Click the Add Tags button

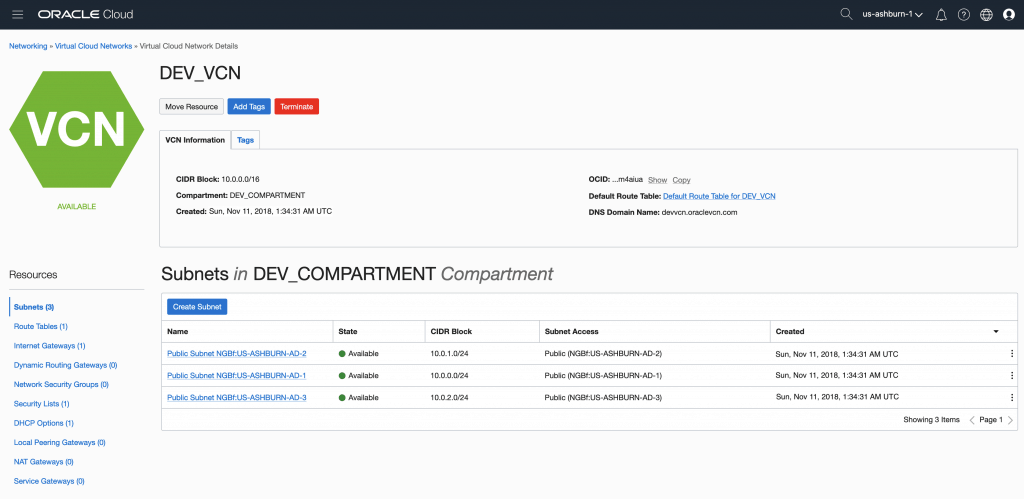coord(248,106)
